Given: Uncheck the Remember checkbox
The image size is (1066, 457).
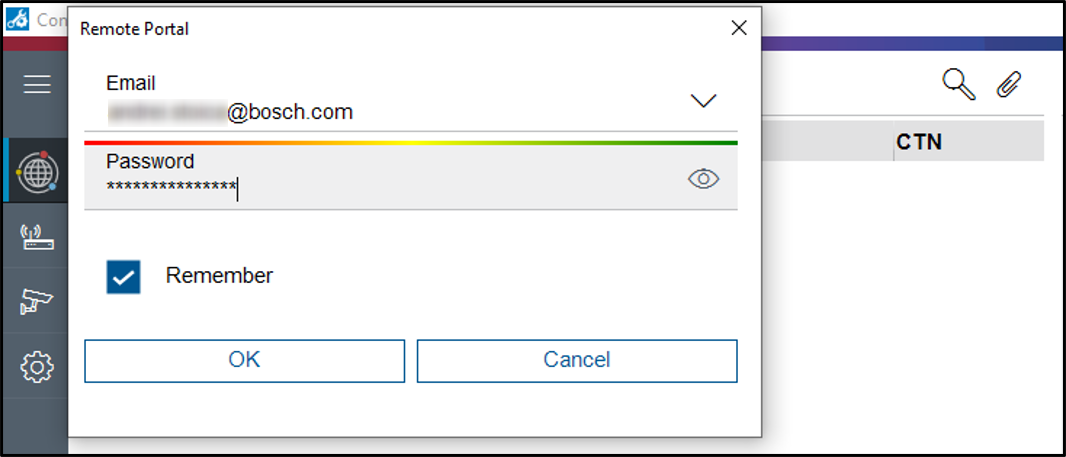Looking at the screenshot, I should 124,277.
